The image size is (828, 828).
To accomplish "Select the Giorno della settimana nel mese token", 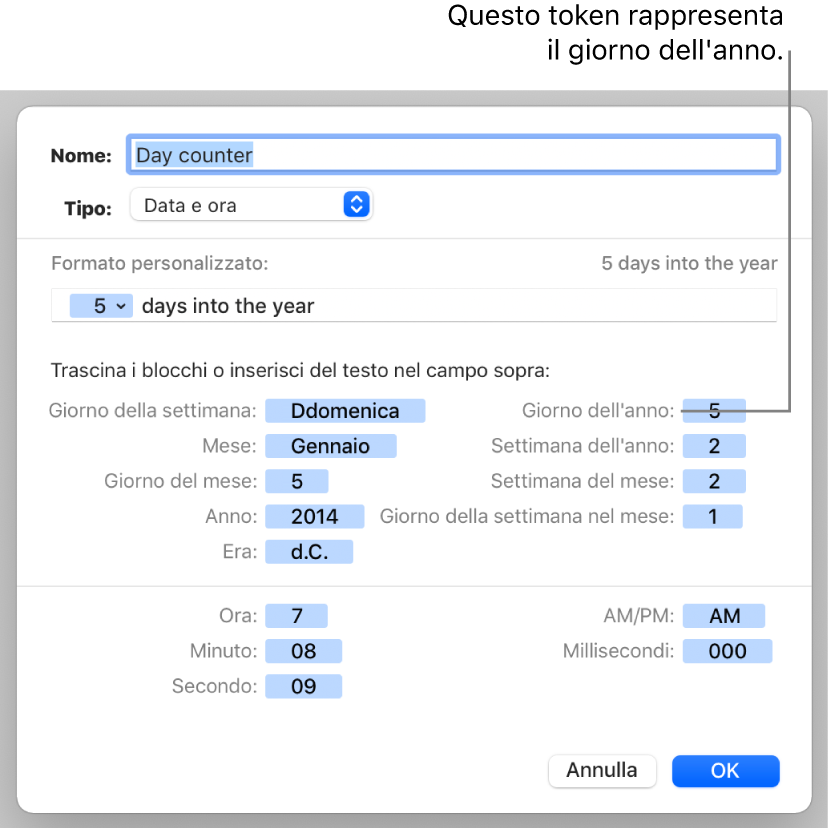I will pyautogui.click(x=712, y=516).
